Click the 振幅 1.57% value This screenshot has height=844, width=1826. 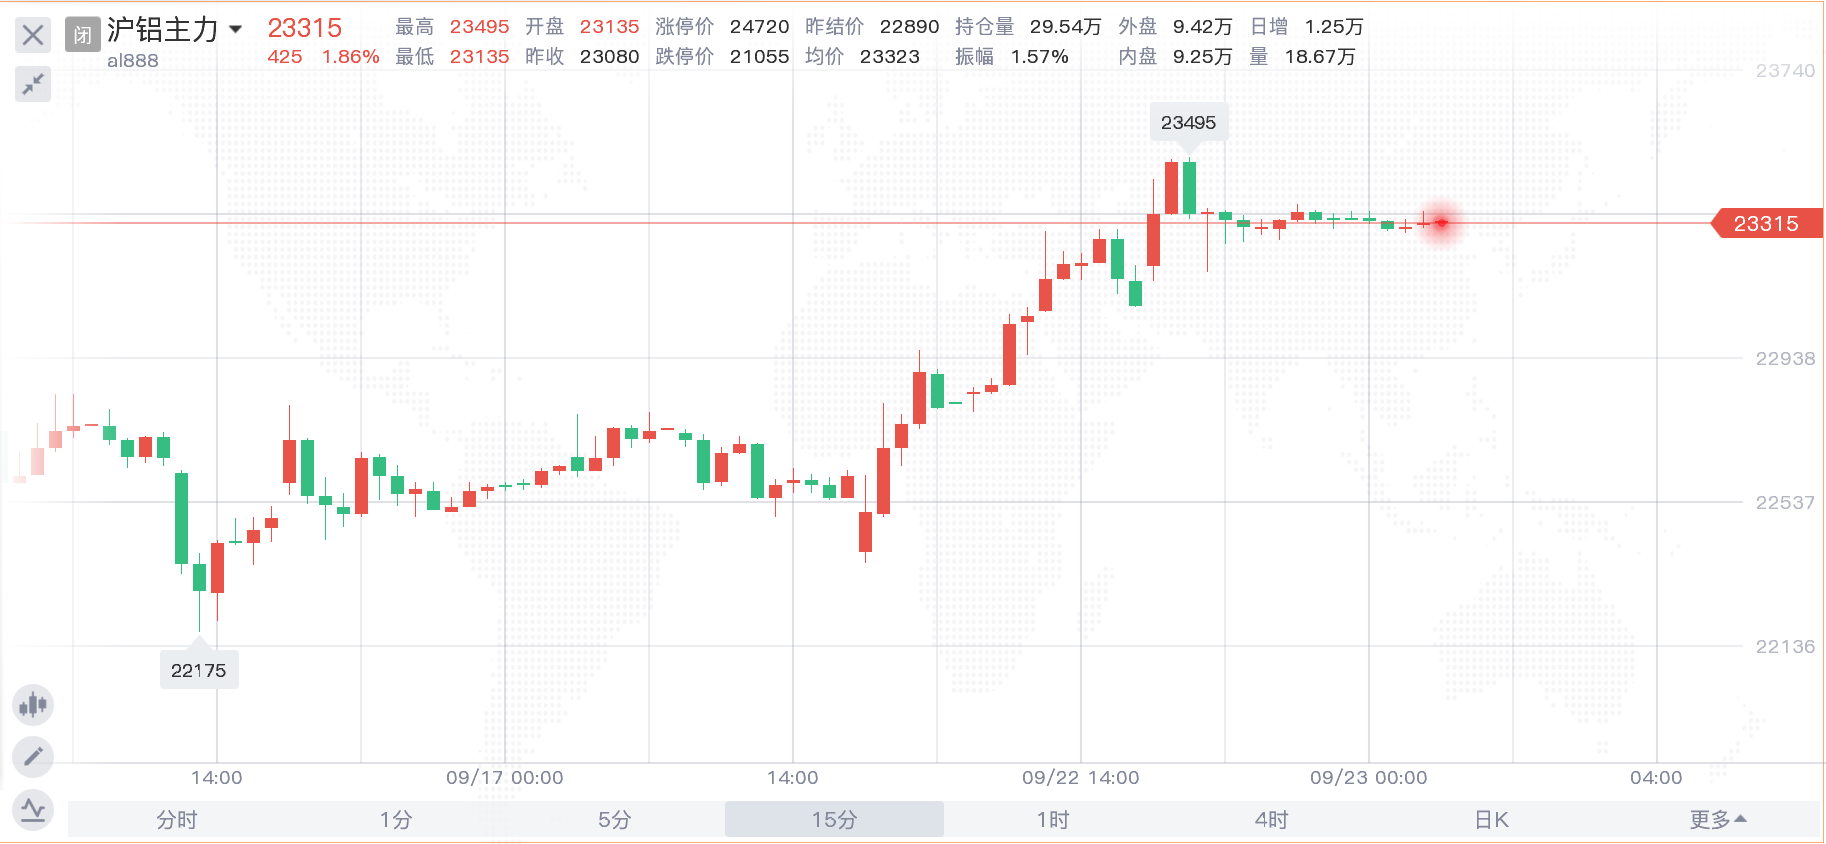(1039, 57)
